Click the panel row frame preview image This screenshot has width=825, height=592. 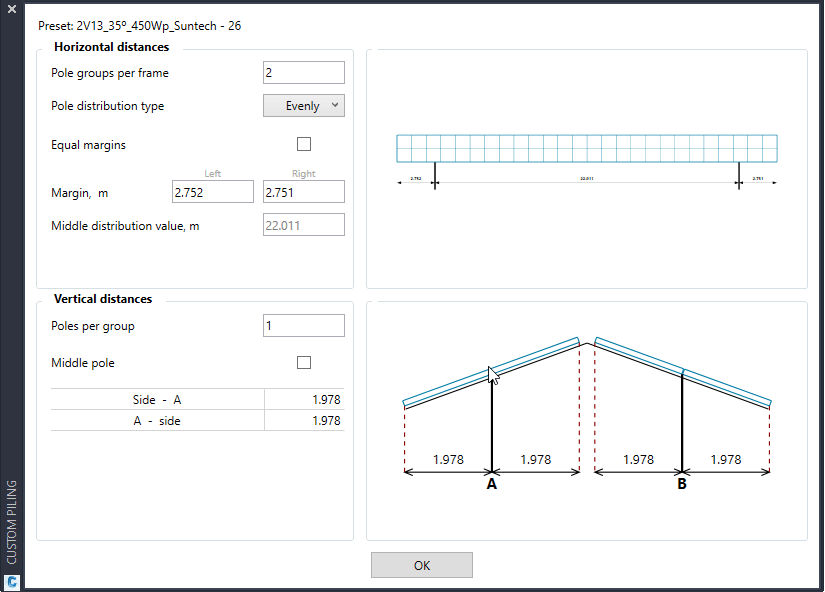point(587,148)
